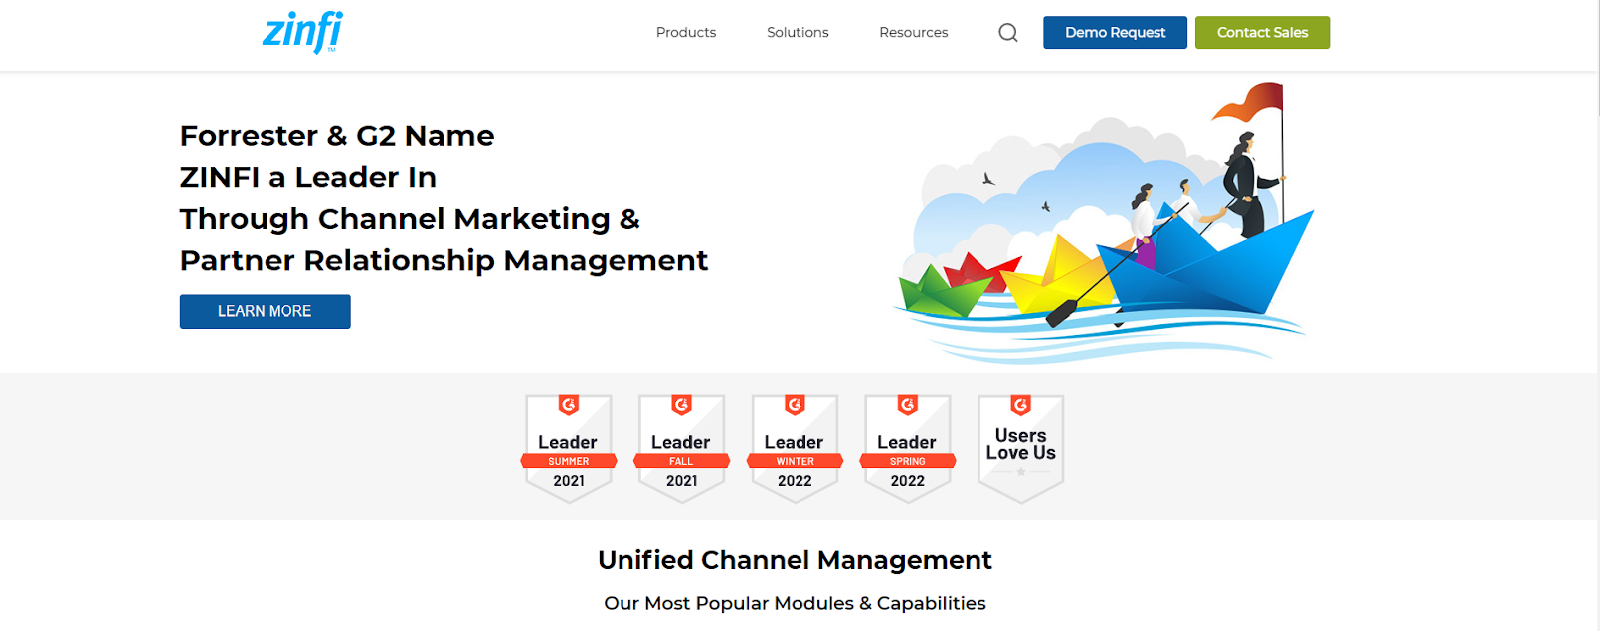The width and height of the screenshot is (1600, 631).
Task: Click the "Forrester & G2 Name" headline line
Action: [337, 136]
